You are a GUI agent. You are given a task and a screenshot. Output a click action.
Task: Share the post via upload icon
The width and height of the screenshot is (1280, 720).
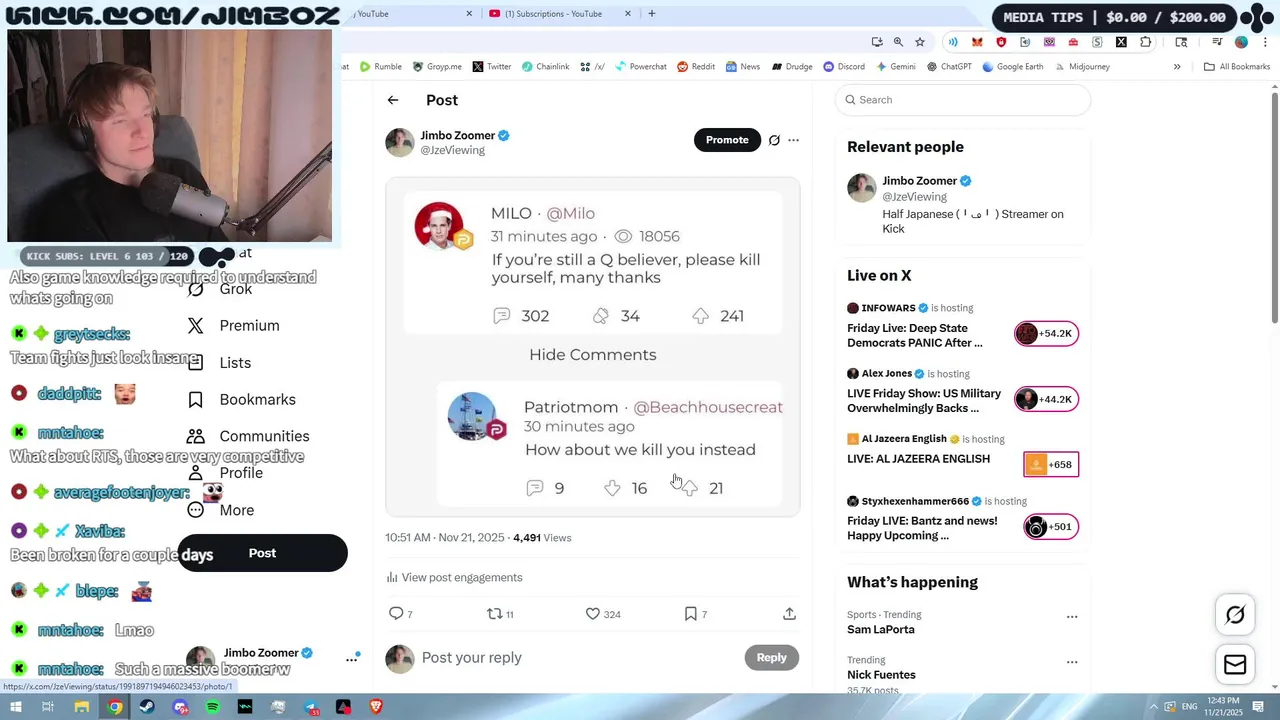(x=789, y=614)
